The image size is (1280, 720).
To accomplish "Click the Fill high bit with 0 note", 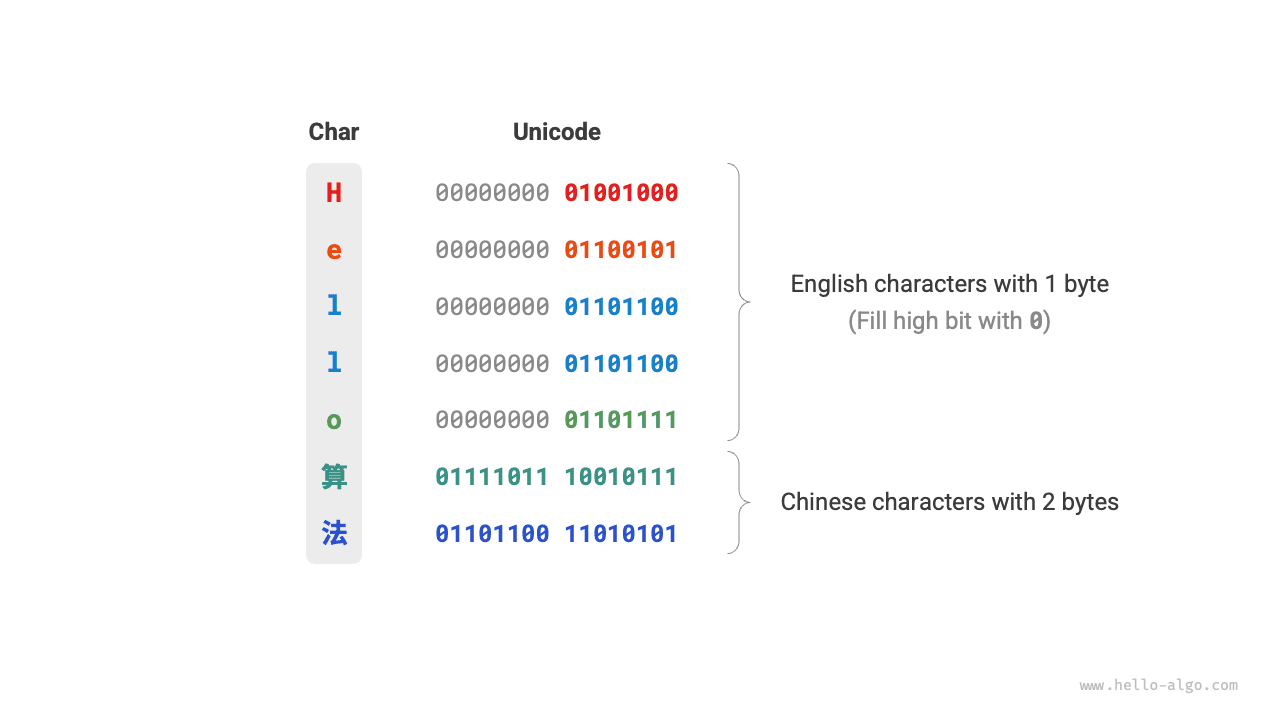I will pyautogui.click(x=949, y=321).
